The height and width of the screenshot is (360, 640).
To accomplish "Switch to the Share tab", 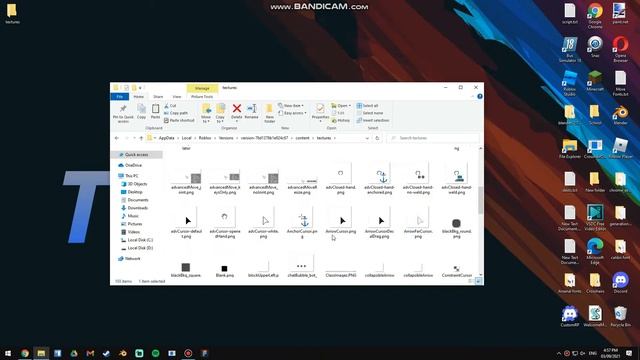I will (x=158, y=97).
